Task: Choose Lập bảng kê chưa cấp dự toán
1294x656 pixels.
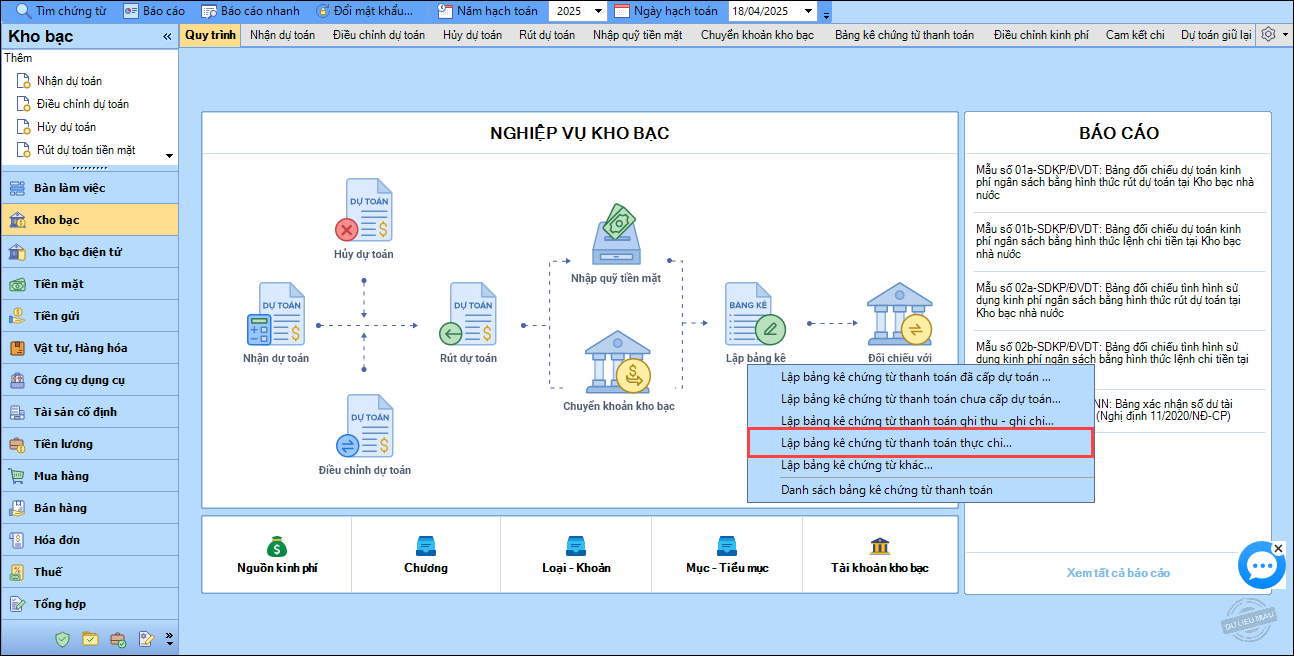Action: click(x=921, y=399)
